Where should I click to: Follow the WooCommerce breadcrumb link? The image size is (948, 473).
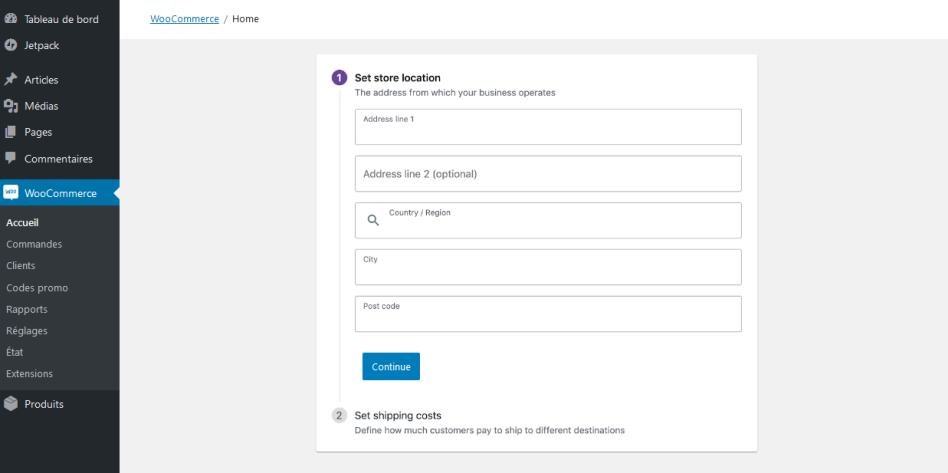point(184,19)
